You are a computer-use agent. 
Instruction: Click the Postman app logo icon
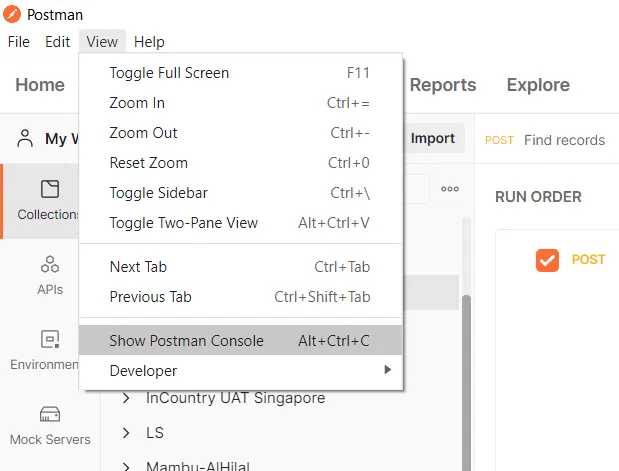pos(12,14)
